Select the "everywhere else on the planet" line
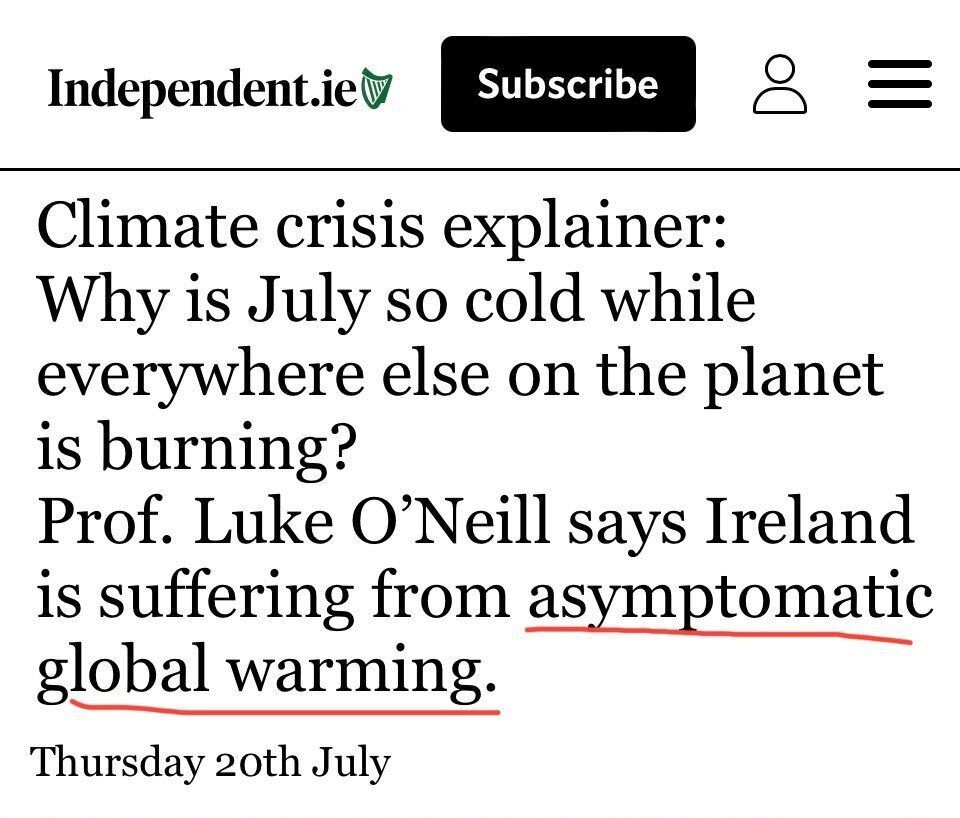The image size is (960, 818). click(460, 374)
